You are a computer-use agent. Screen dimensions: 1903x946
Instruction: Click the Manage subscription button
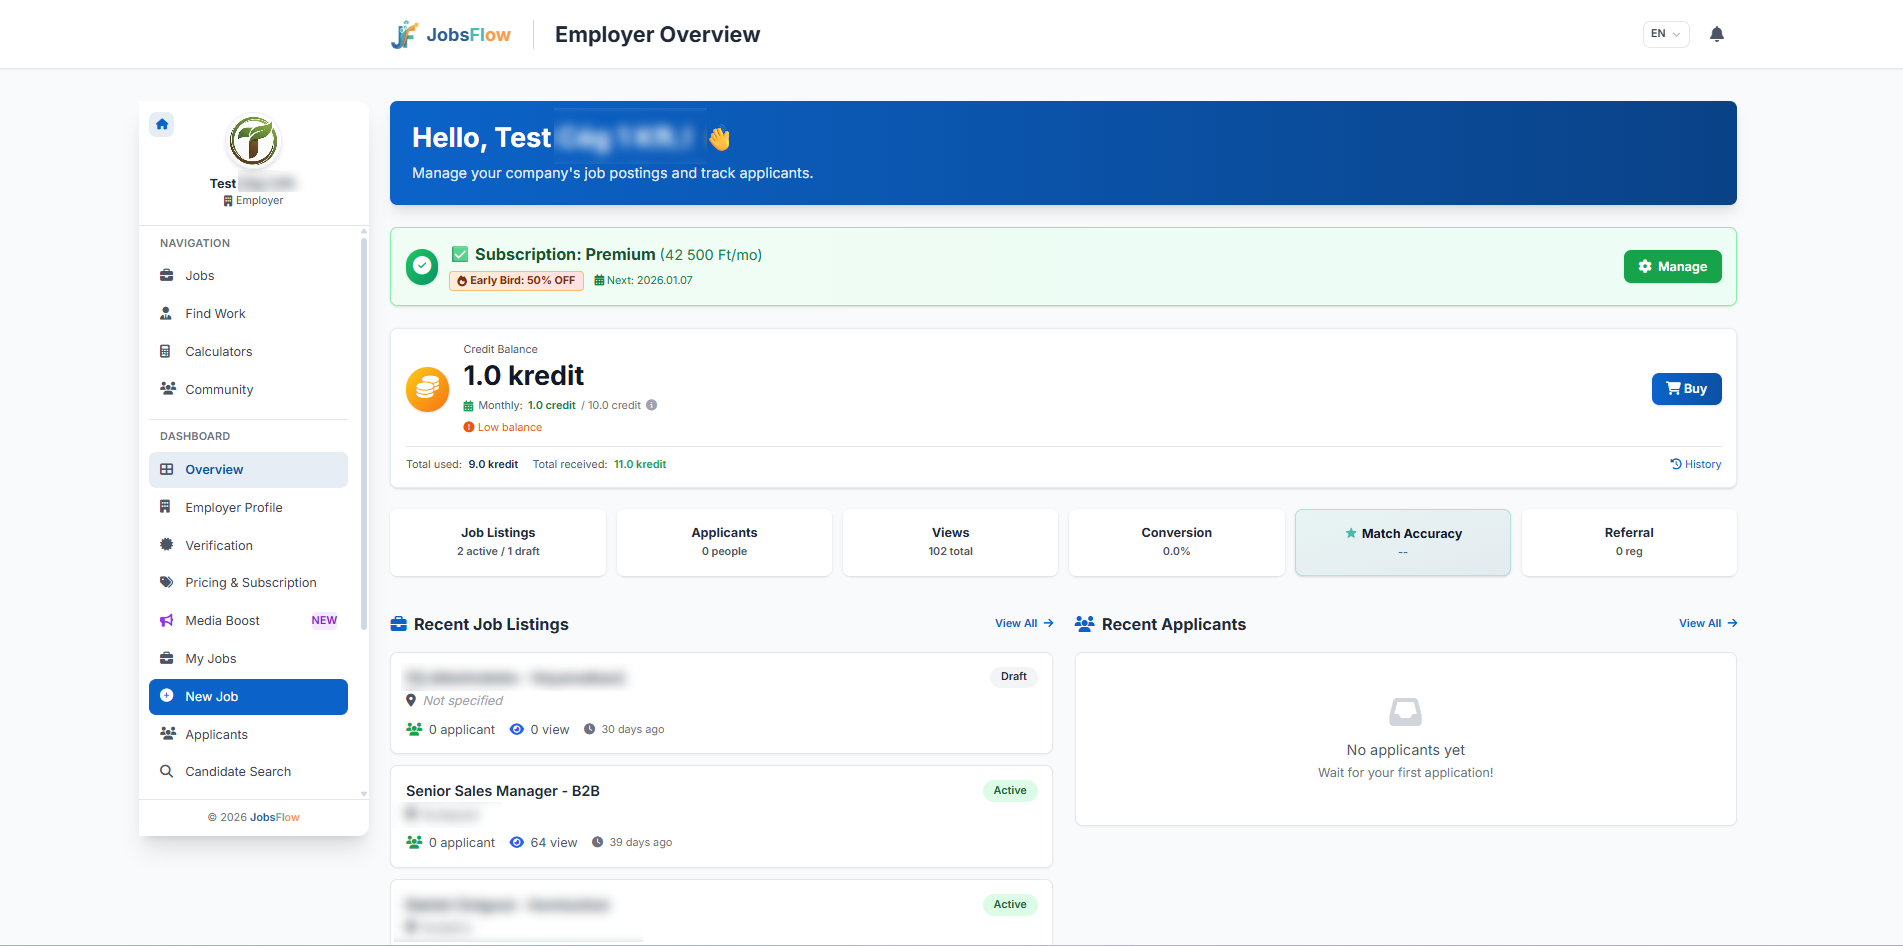click(1672, 266)
